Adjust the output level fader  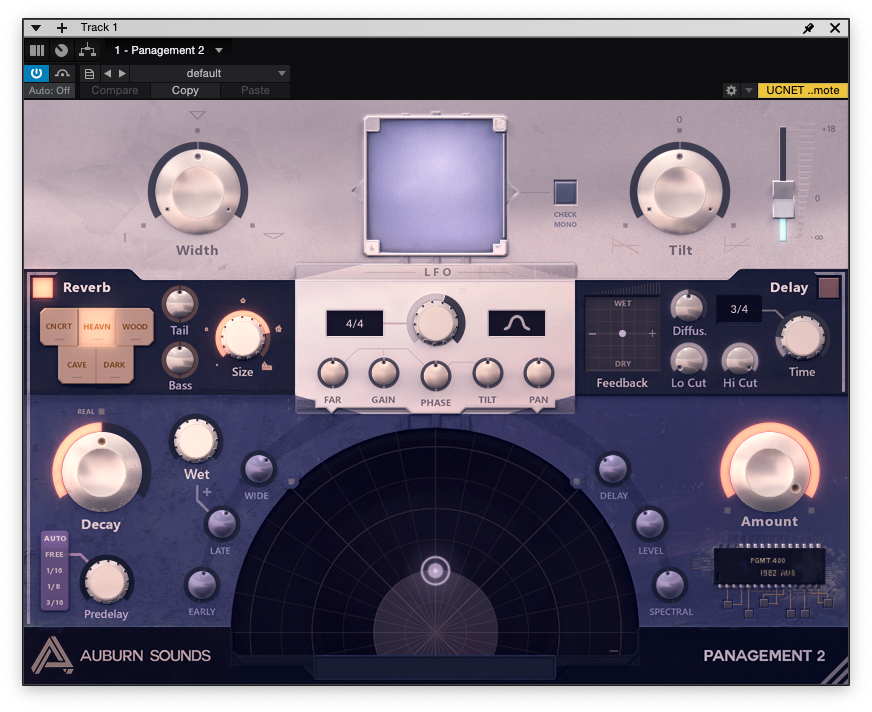[783, 199]
